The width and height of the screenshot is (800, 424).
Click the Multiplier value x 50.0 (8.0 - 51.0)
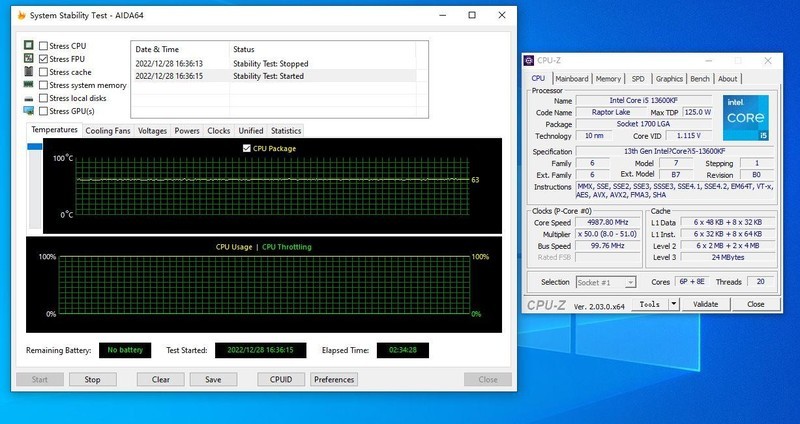(608, 234)
